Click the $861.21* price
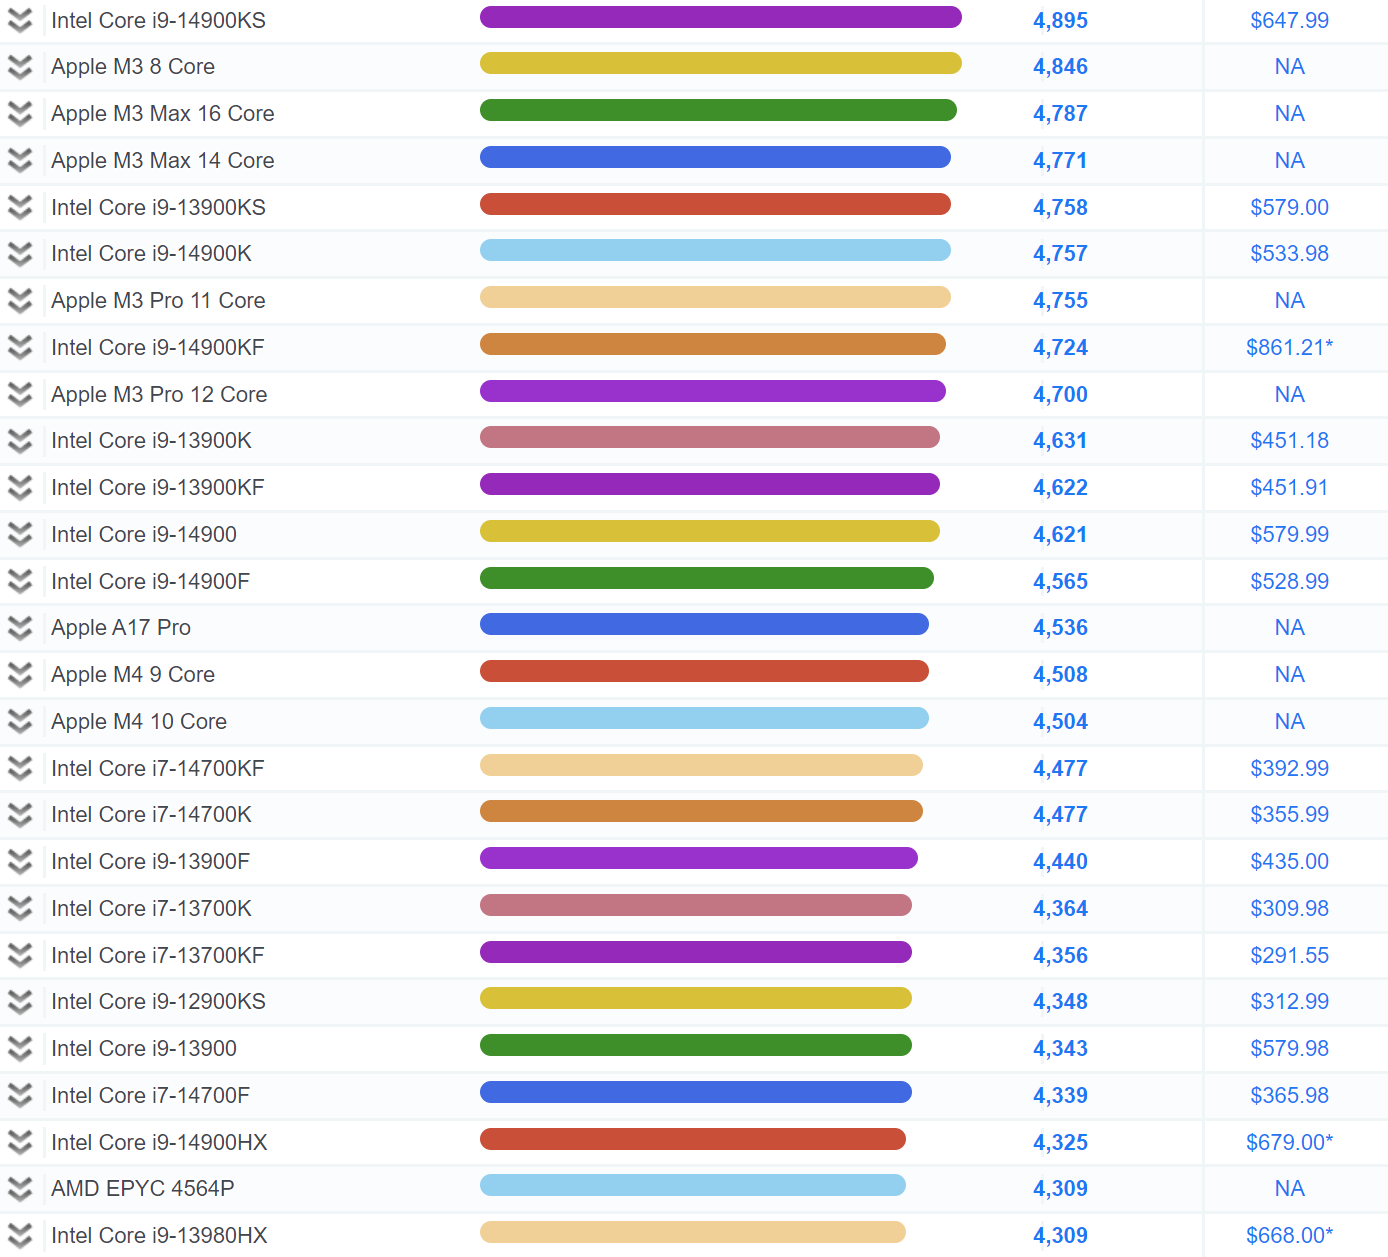 click(x=1290, y=348)
